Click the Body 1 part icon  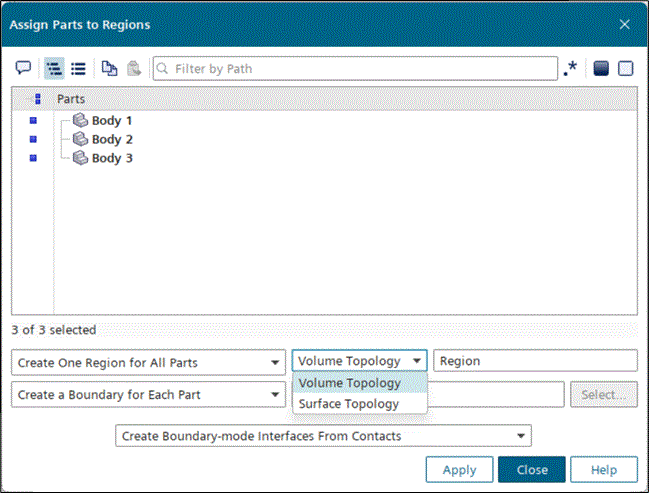pyautogui.click(x=80, y=121)
